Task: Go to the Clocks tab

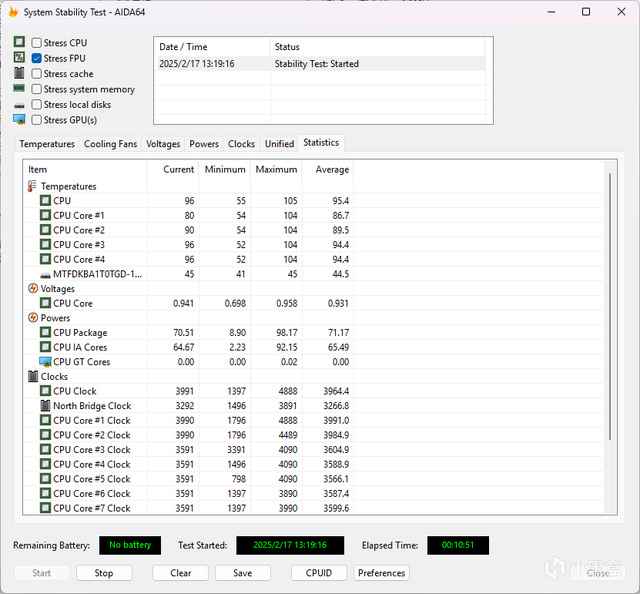Action: 241,144
